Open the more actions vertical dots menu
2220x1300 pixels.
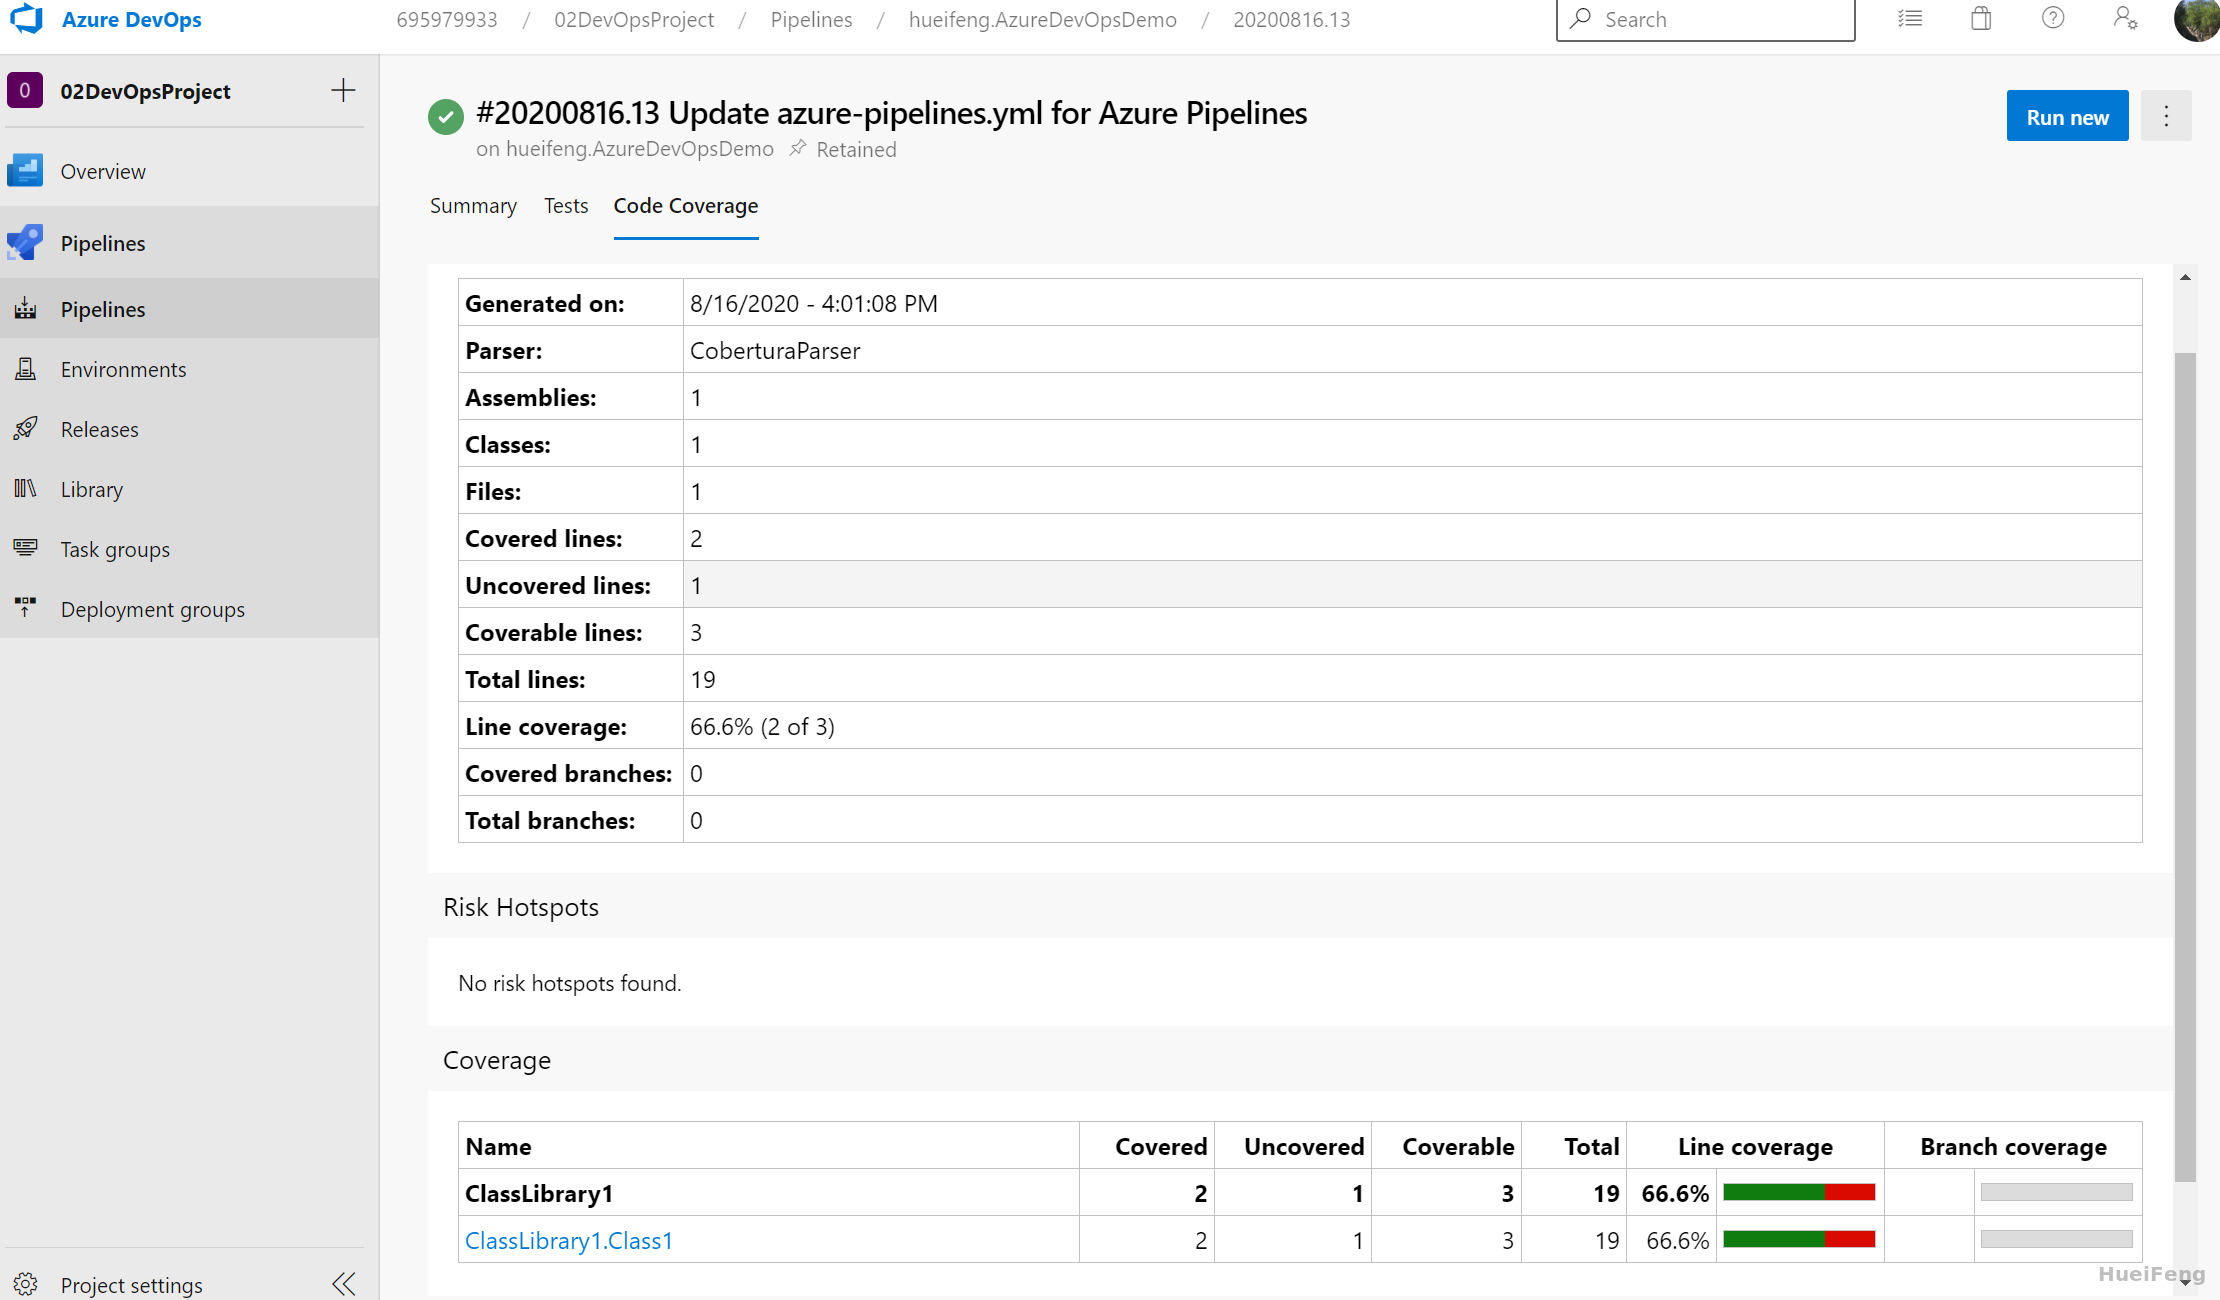(x=2166, y=116)
